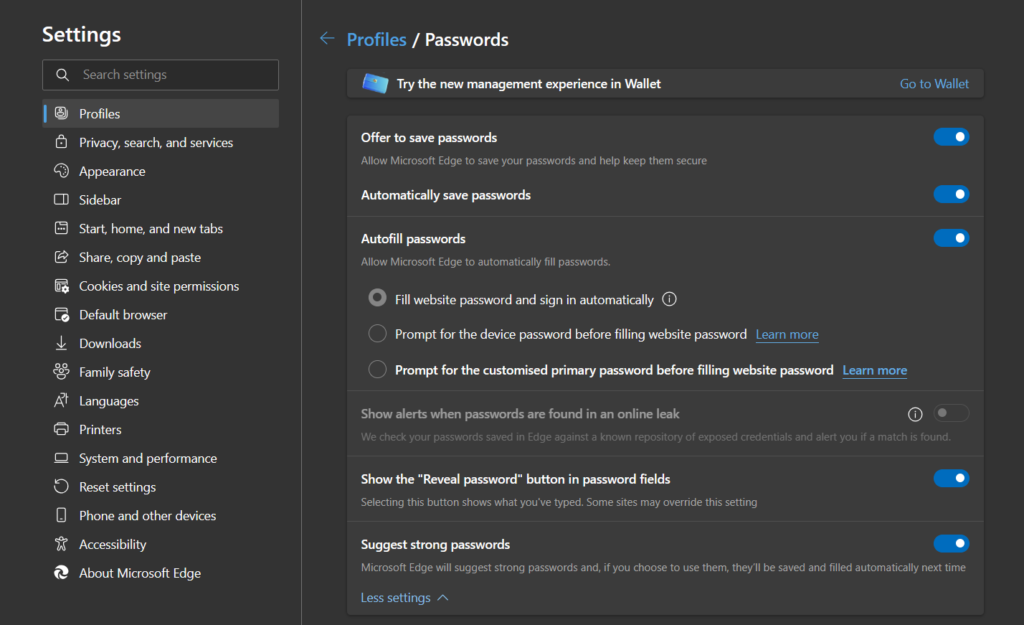Click the Wallet card icon in banner
1024x625 pixels.
(375, 84)
